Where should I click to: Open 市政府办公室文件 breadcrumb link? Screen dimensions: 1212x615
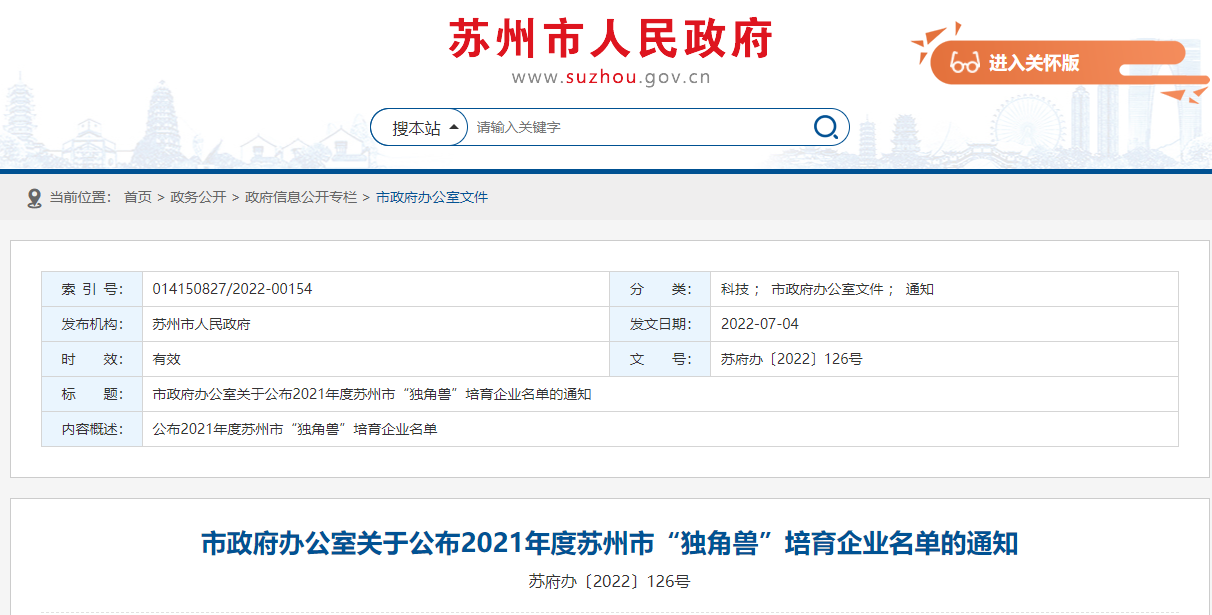(x=432, y=198)
